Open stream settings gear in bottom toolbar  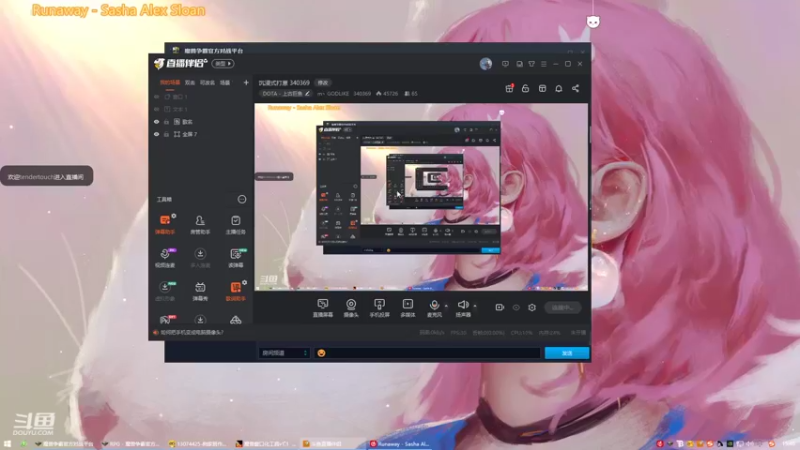(x=532, y=308)
